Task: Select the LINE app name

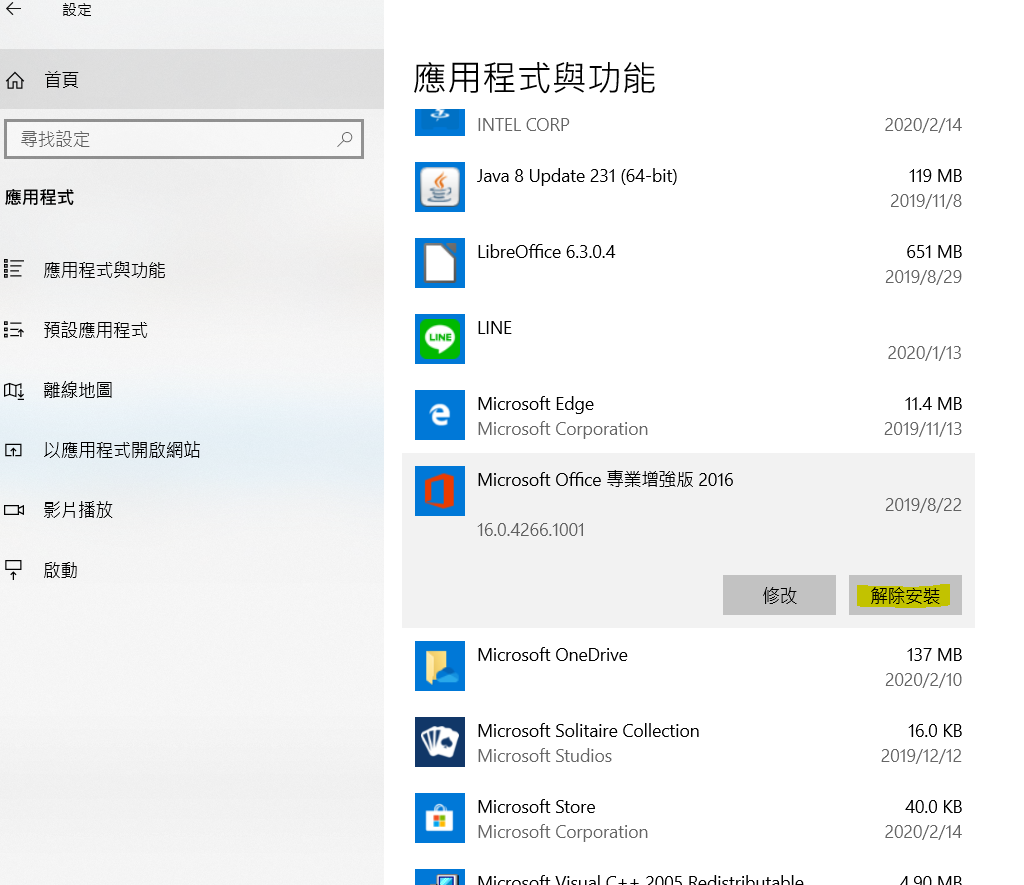Action: coord(494,328)
